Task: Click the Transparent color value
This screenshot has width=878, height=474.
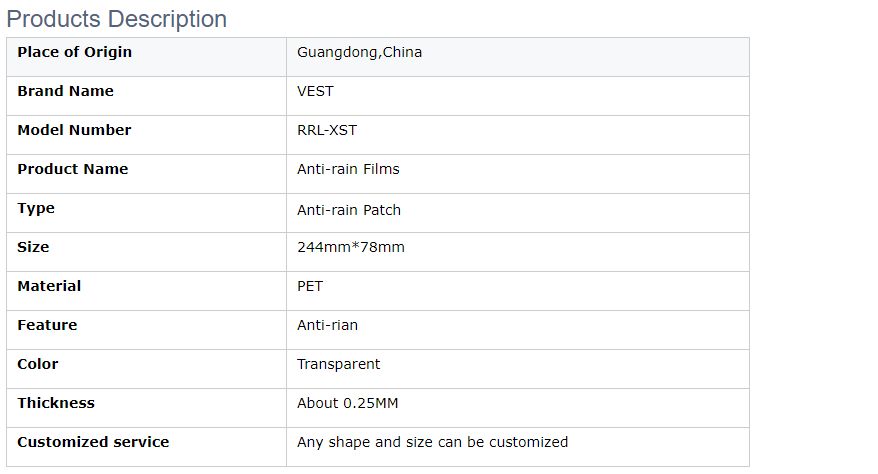Action: point(338,364)
